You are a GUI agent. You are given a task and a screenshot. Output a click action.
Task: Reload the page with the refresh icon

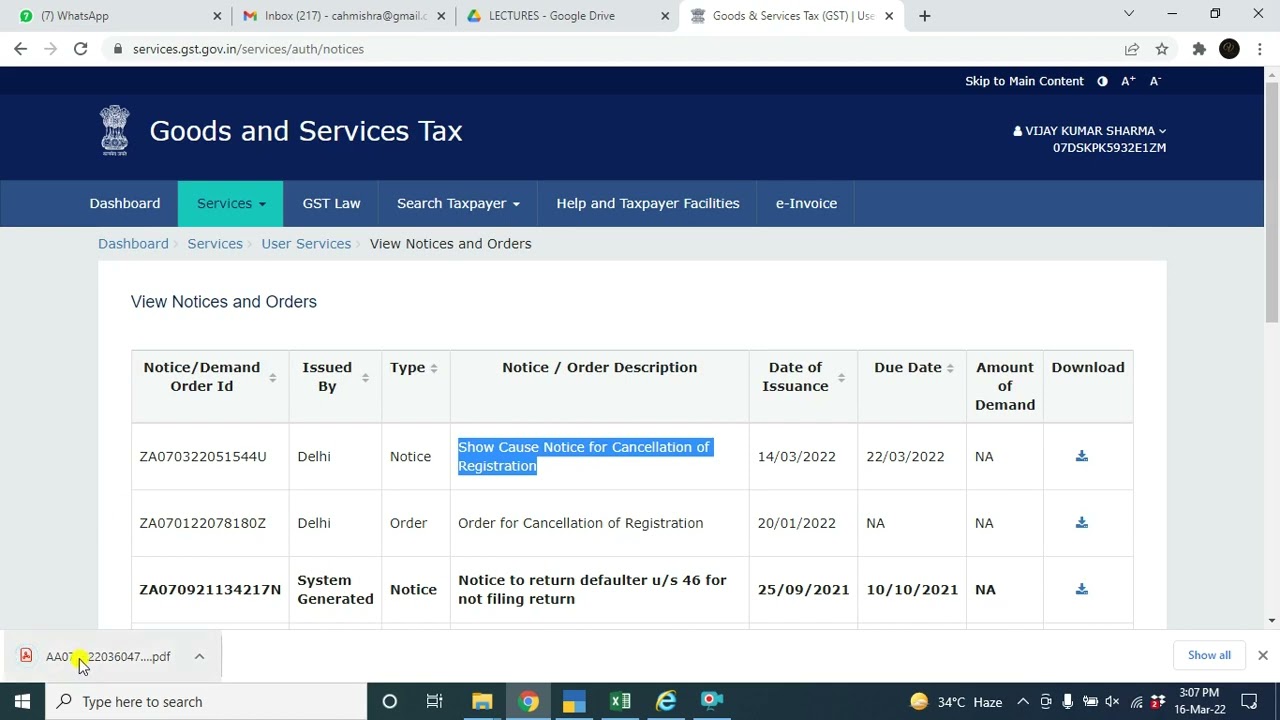coord(80,49)
